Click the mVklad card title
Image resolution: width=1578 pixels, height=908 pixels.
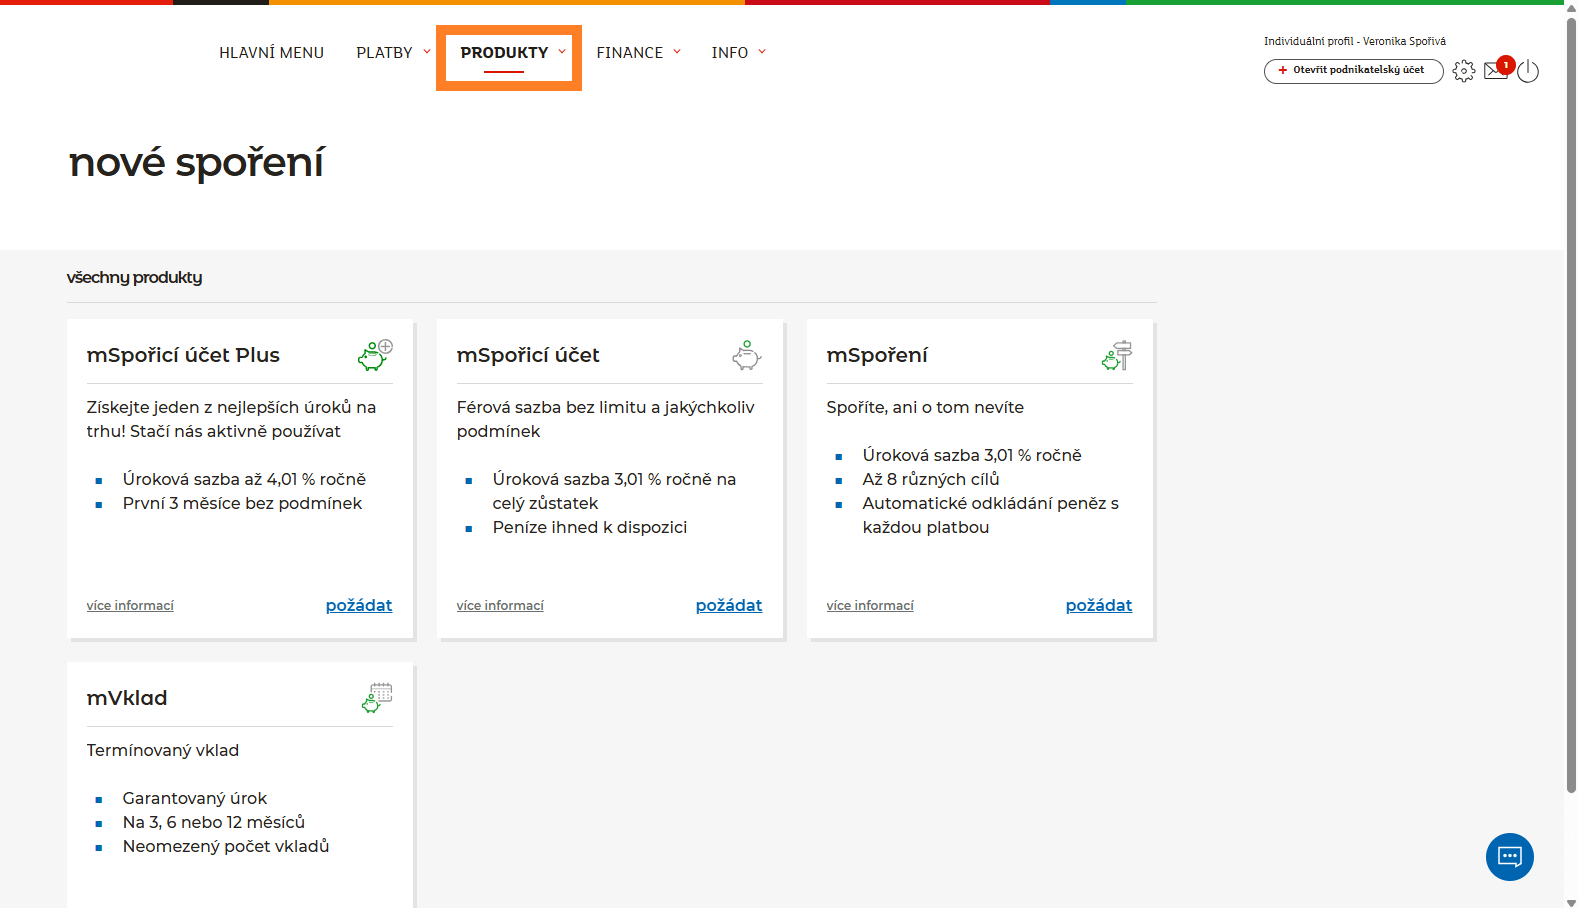point(127,698)
